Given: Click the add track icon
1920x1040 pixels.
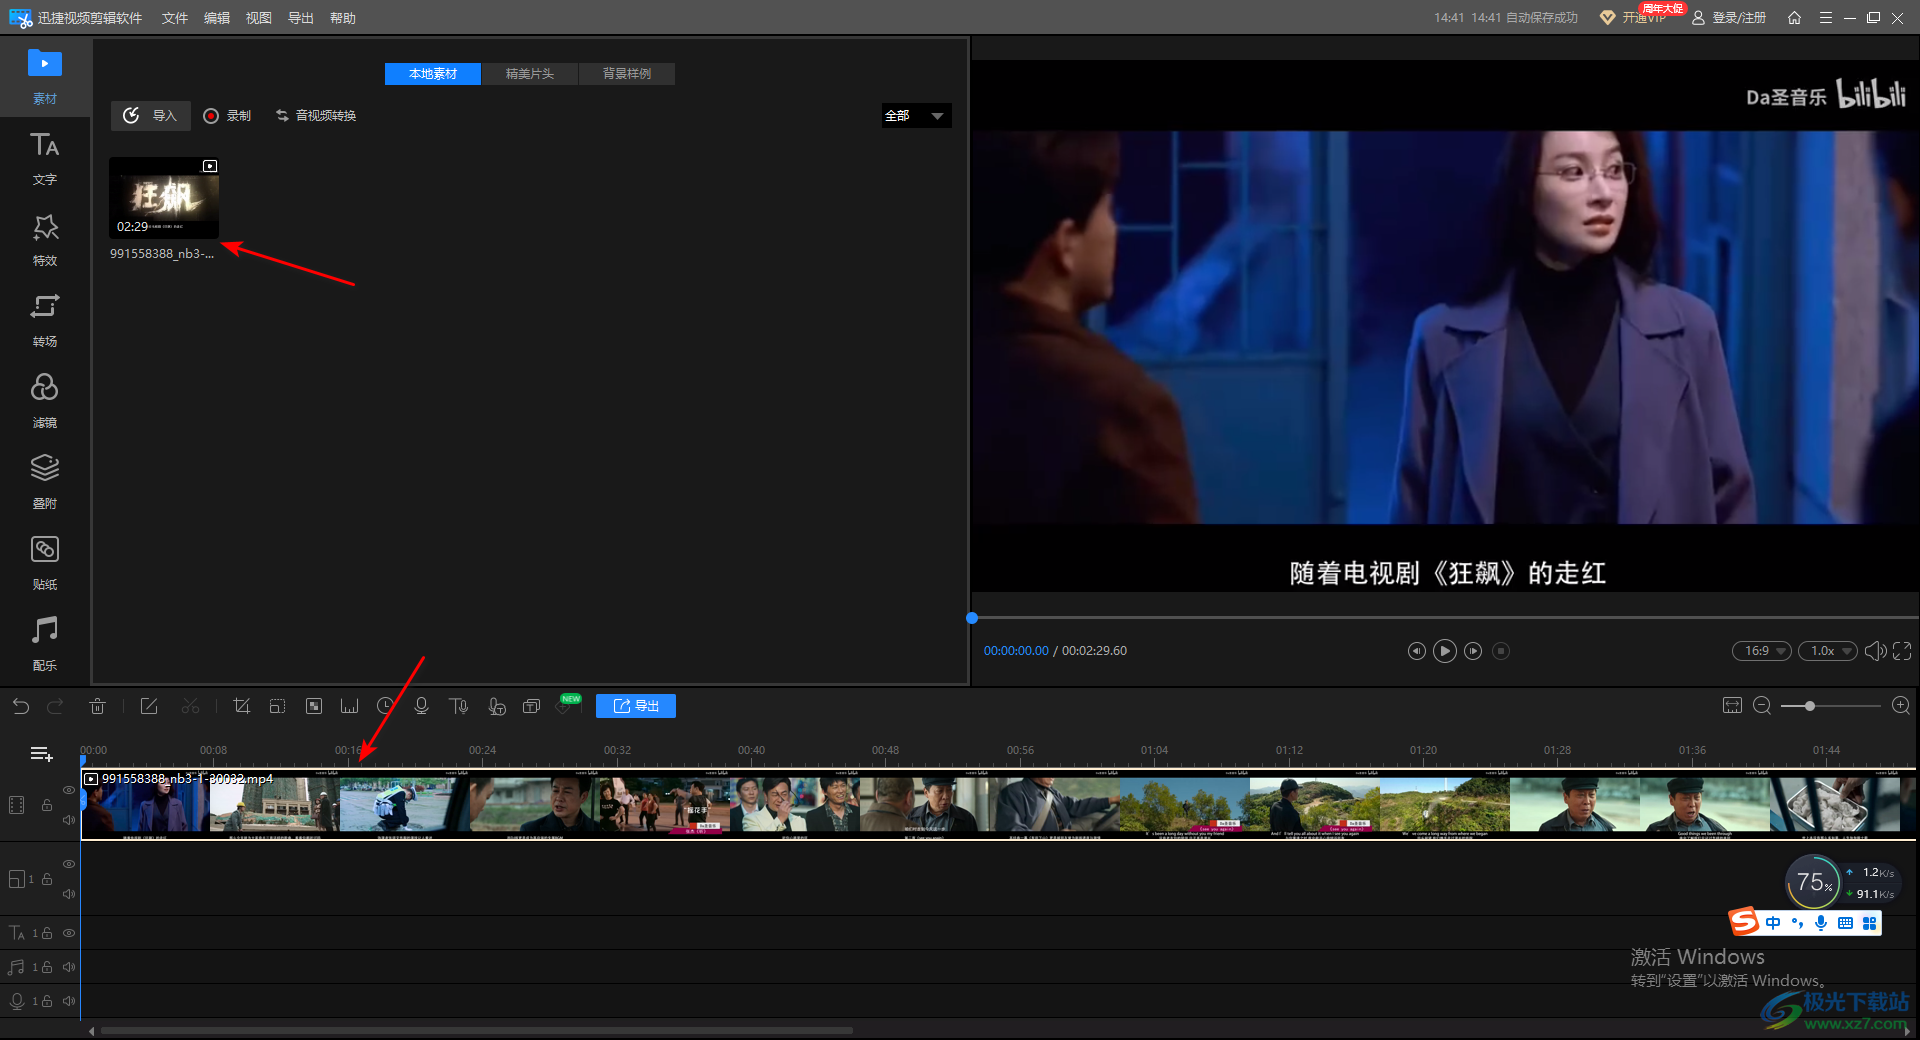Looking at the screenshot, I should coord(41,754).
